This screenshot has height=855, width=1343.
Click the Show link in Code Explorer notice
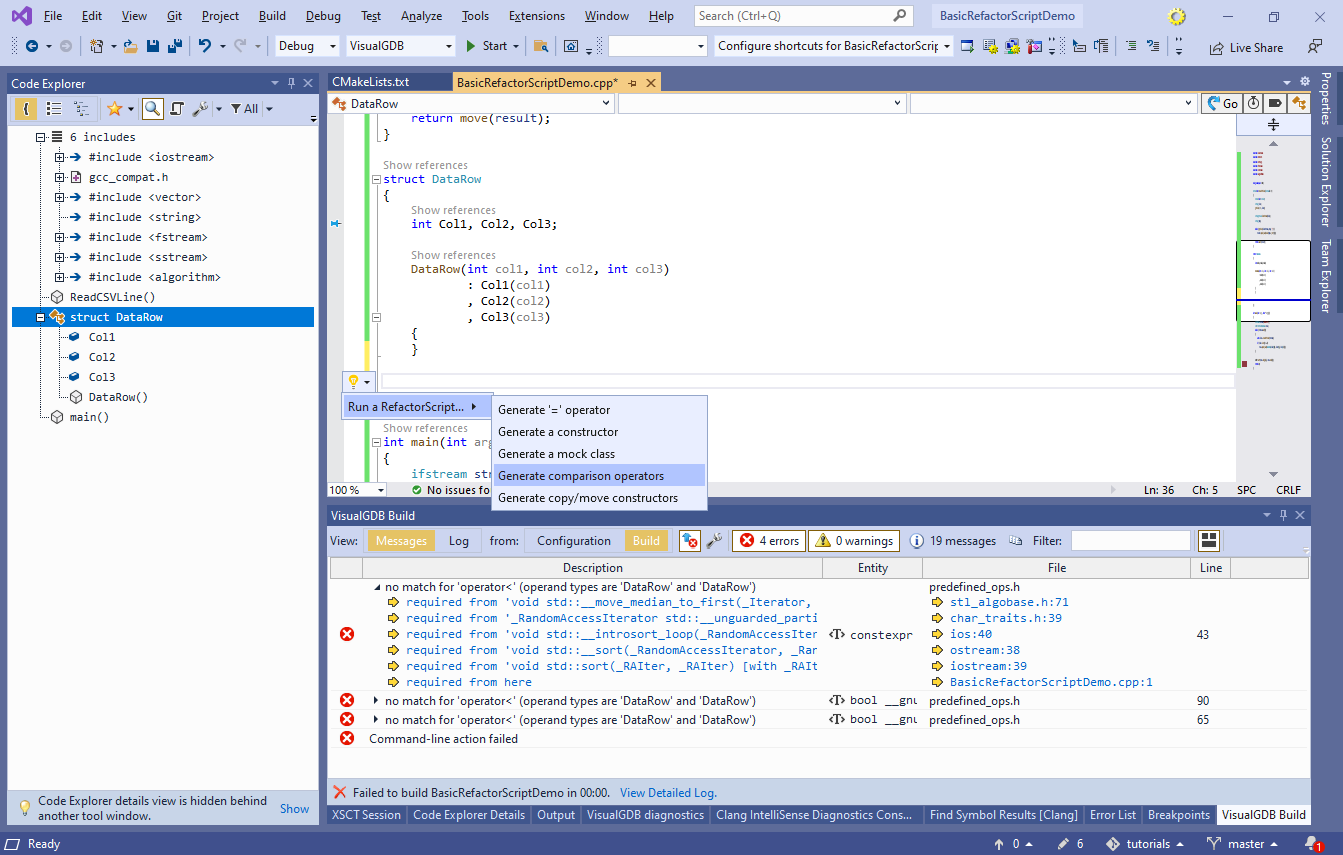click(x=294, y=808)
